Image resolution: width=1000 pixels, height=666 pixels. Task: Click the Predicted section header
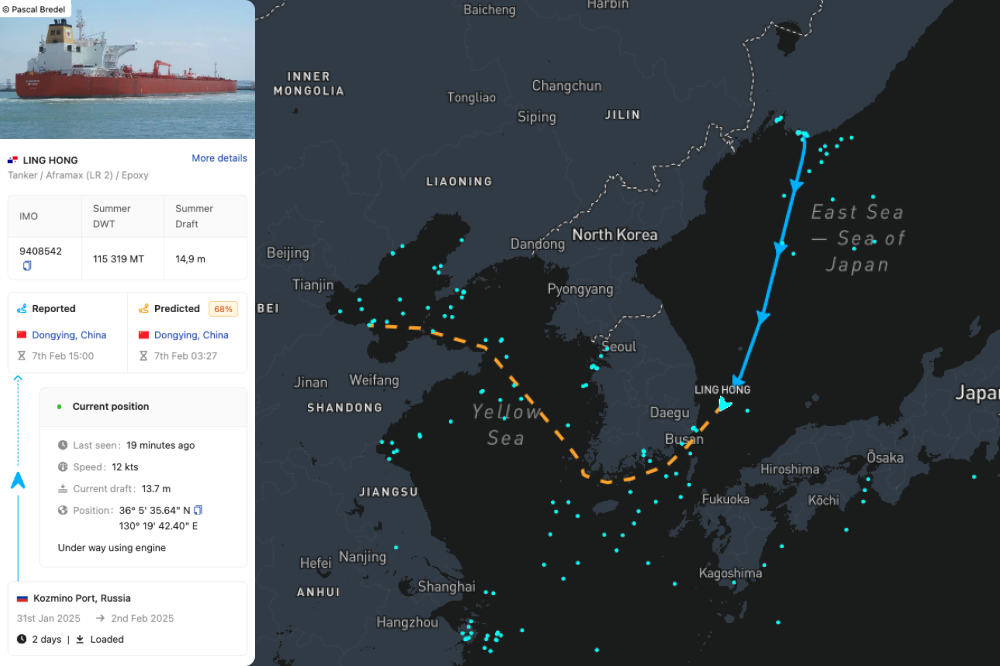coord(177,309)
